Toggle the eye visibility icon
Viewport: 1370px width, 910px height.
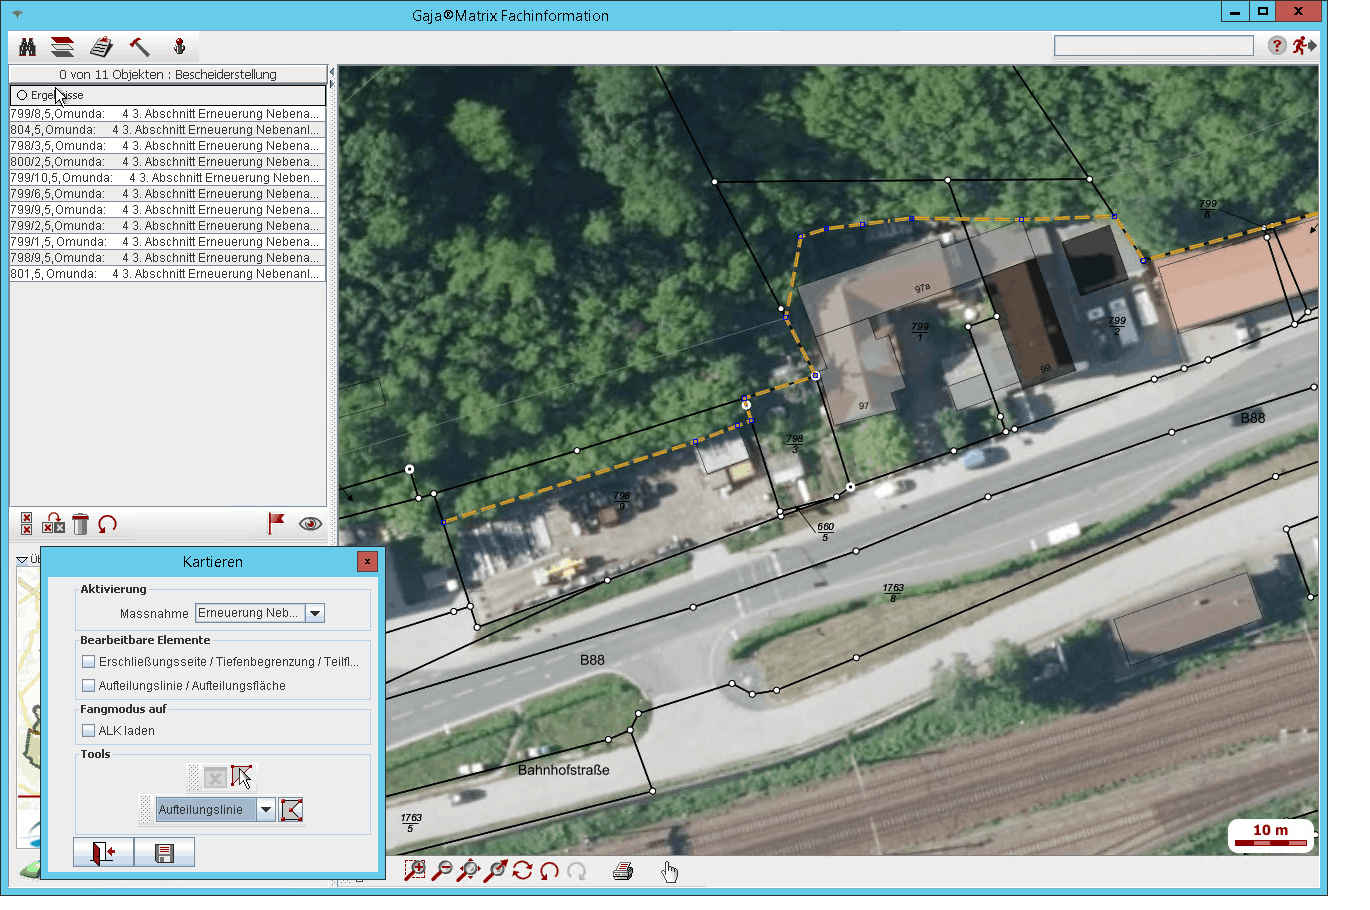310,523
